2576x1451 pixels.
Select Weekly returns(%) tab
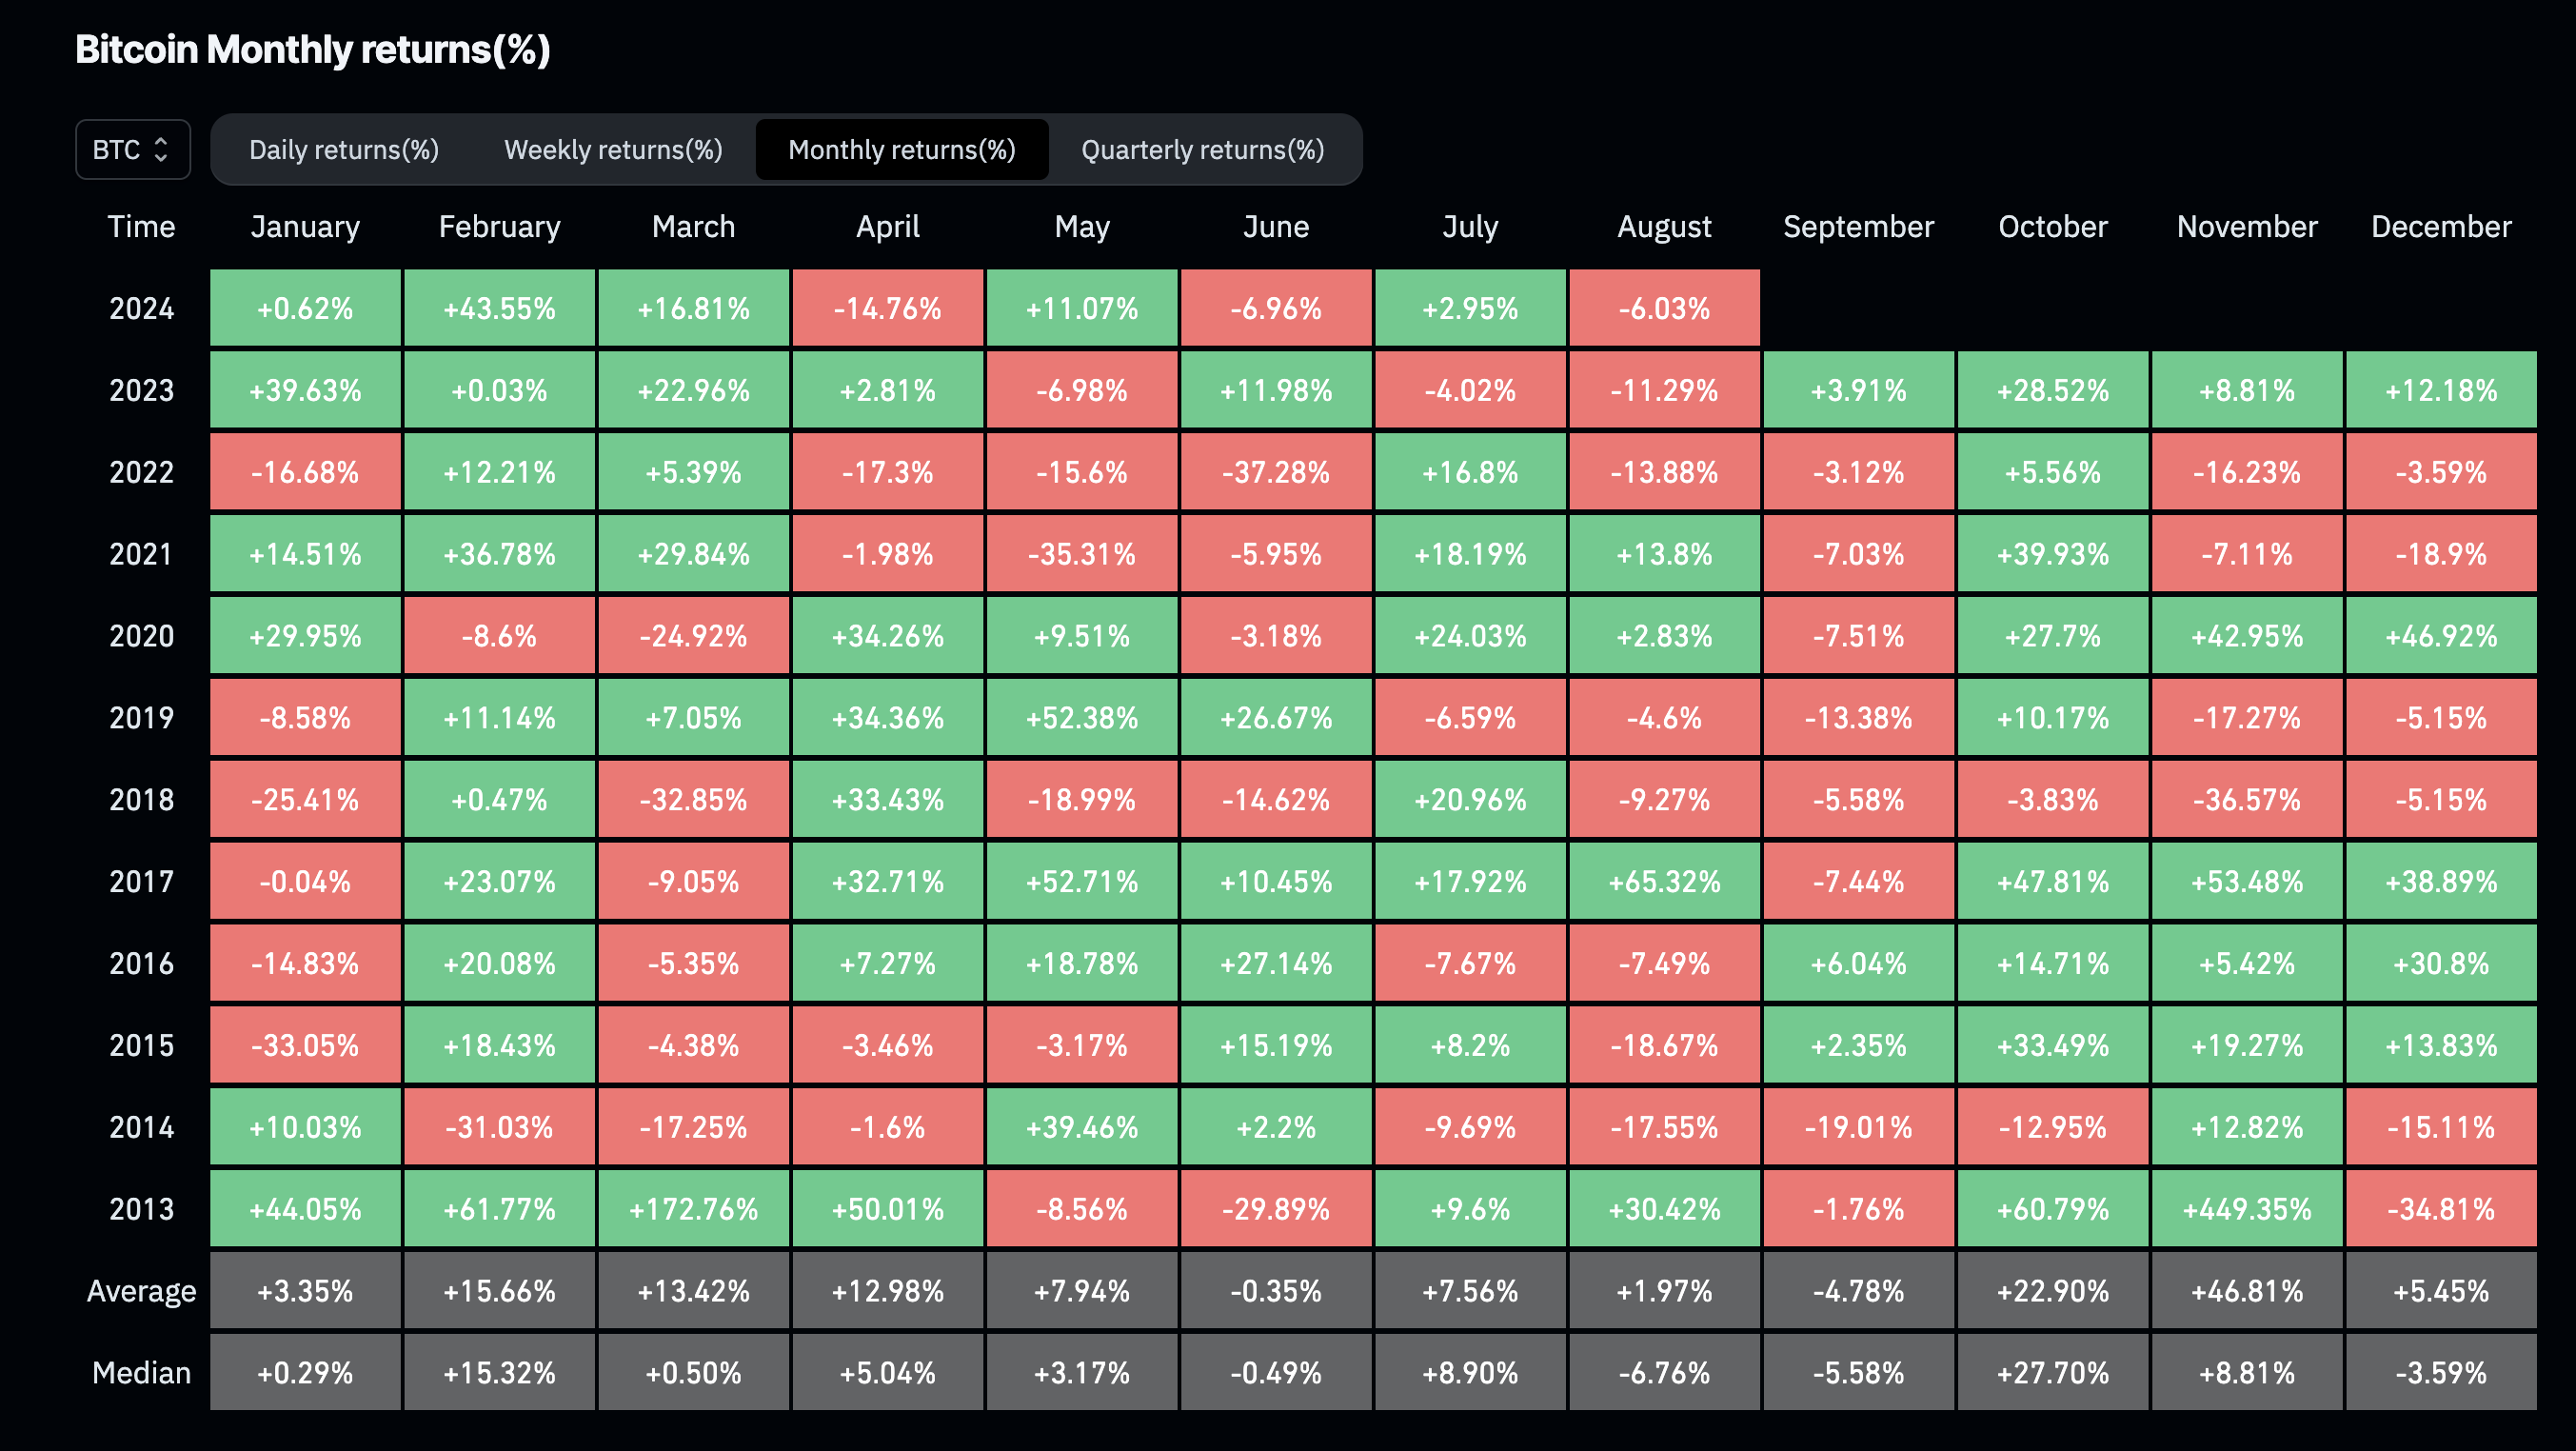click(608, 147)
